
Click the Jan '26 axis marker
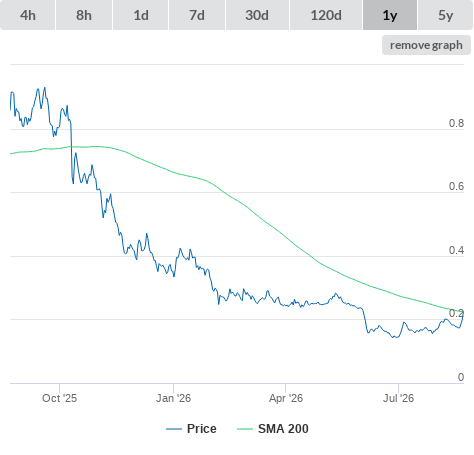173,398
